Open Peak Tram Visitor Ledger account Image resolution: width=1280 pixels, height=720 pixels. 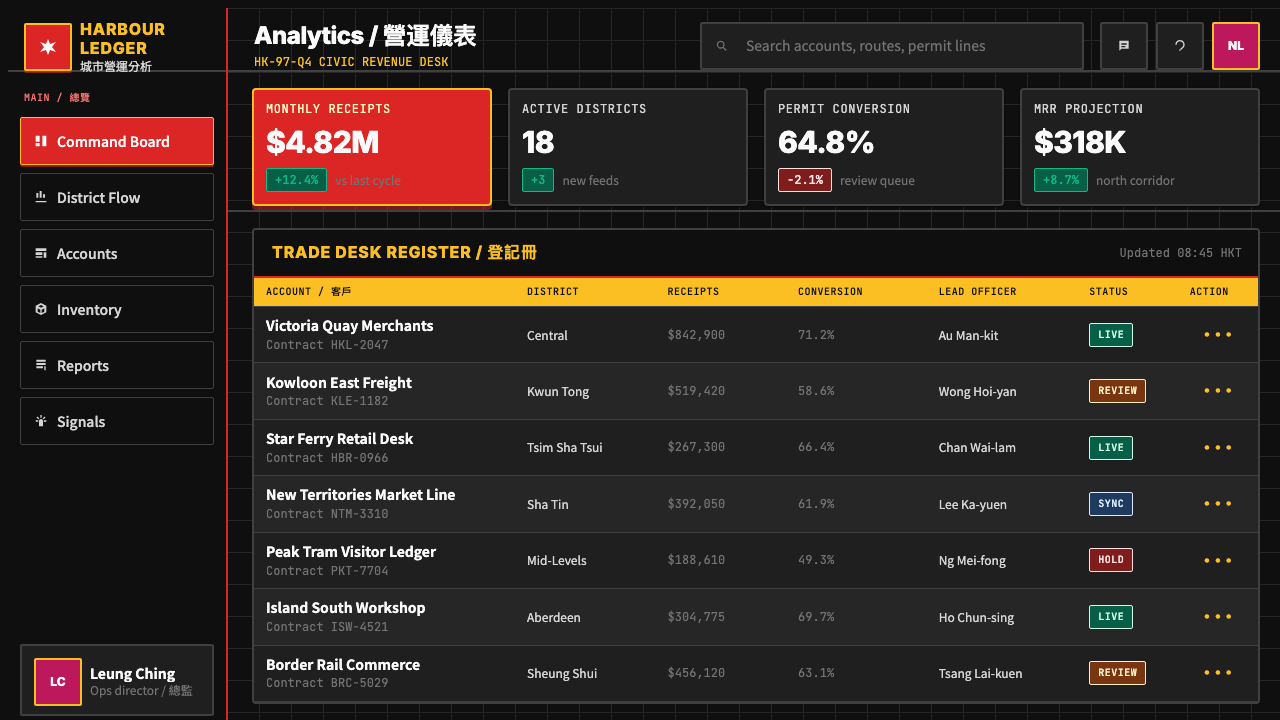click(351, 552)
